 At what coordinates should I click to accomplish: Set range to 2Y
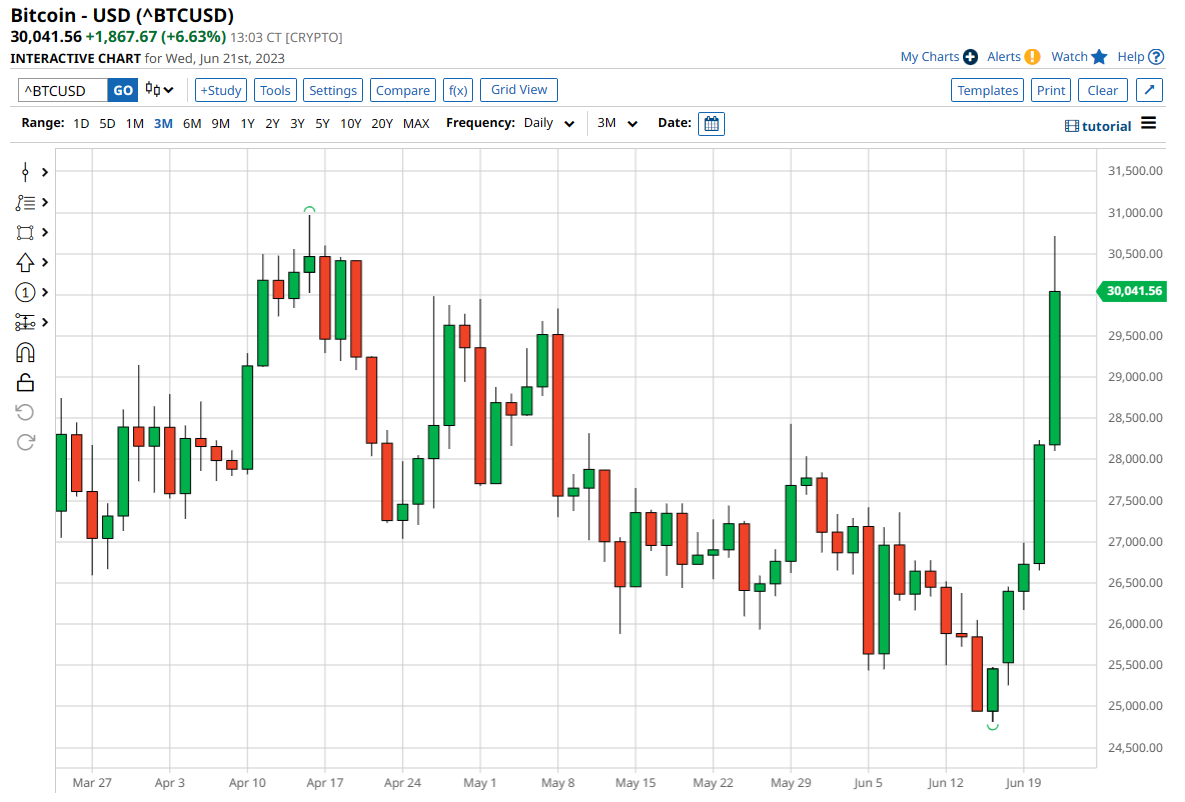click(x=272, y=123)
